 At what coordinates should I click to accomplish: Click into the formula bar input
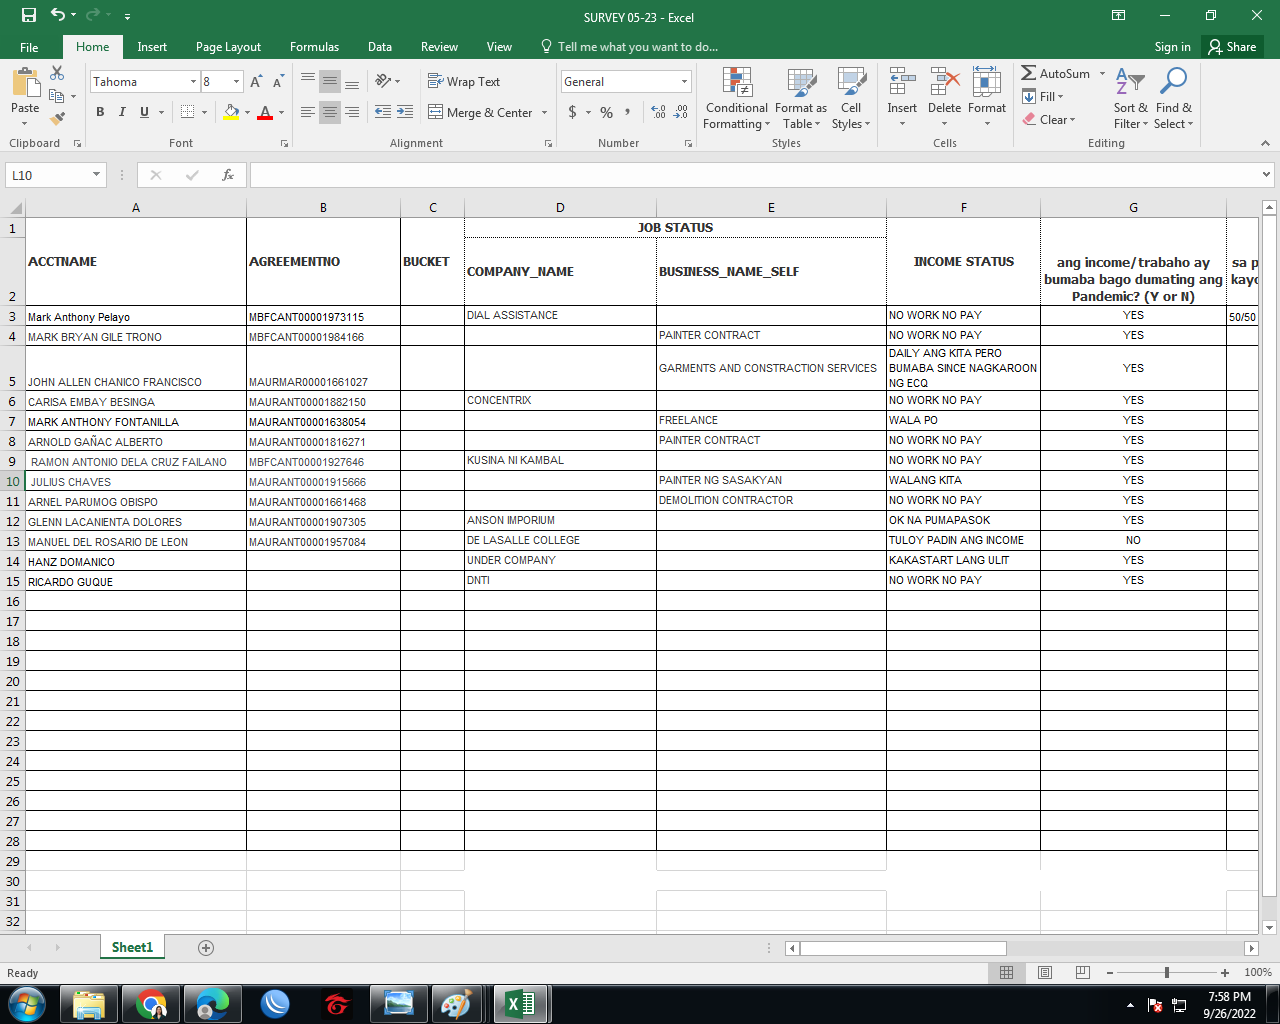coord(754,175)
